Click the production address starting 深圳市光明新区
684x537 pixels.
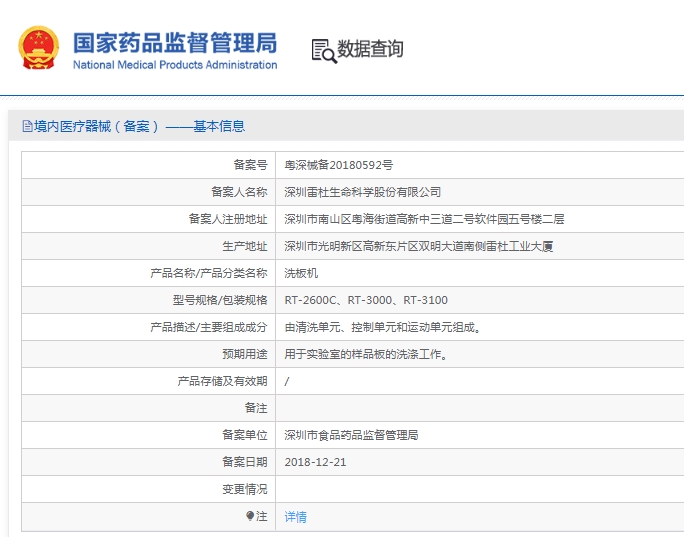click(x=419, y=246)
